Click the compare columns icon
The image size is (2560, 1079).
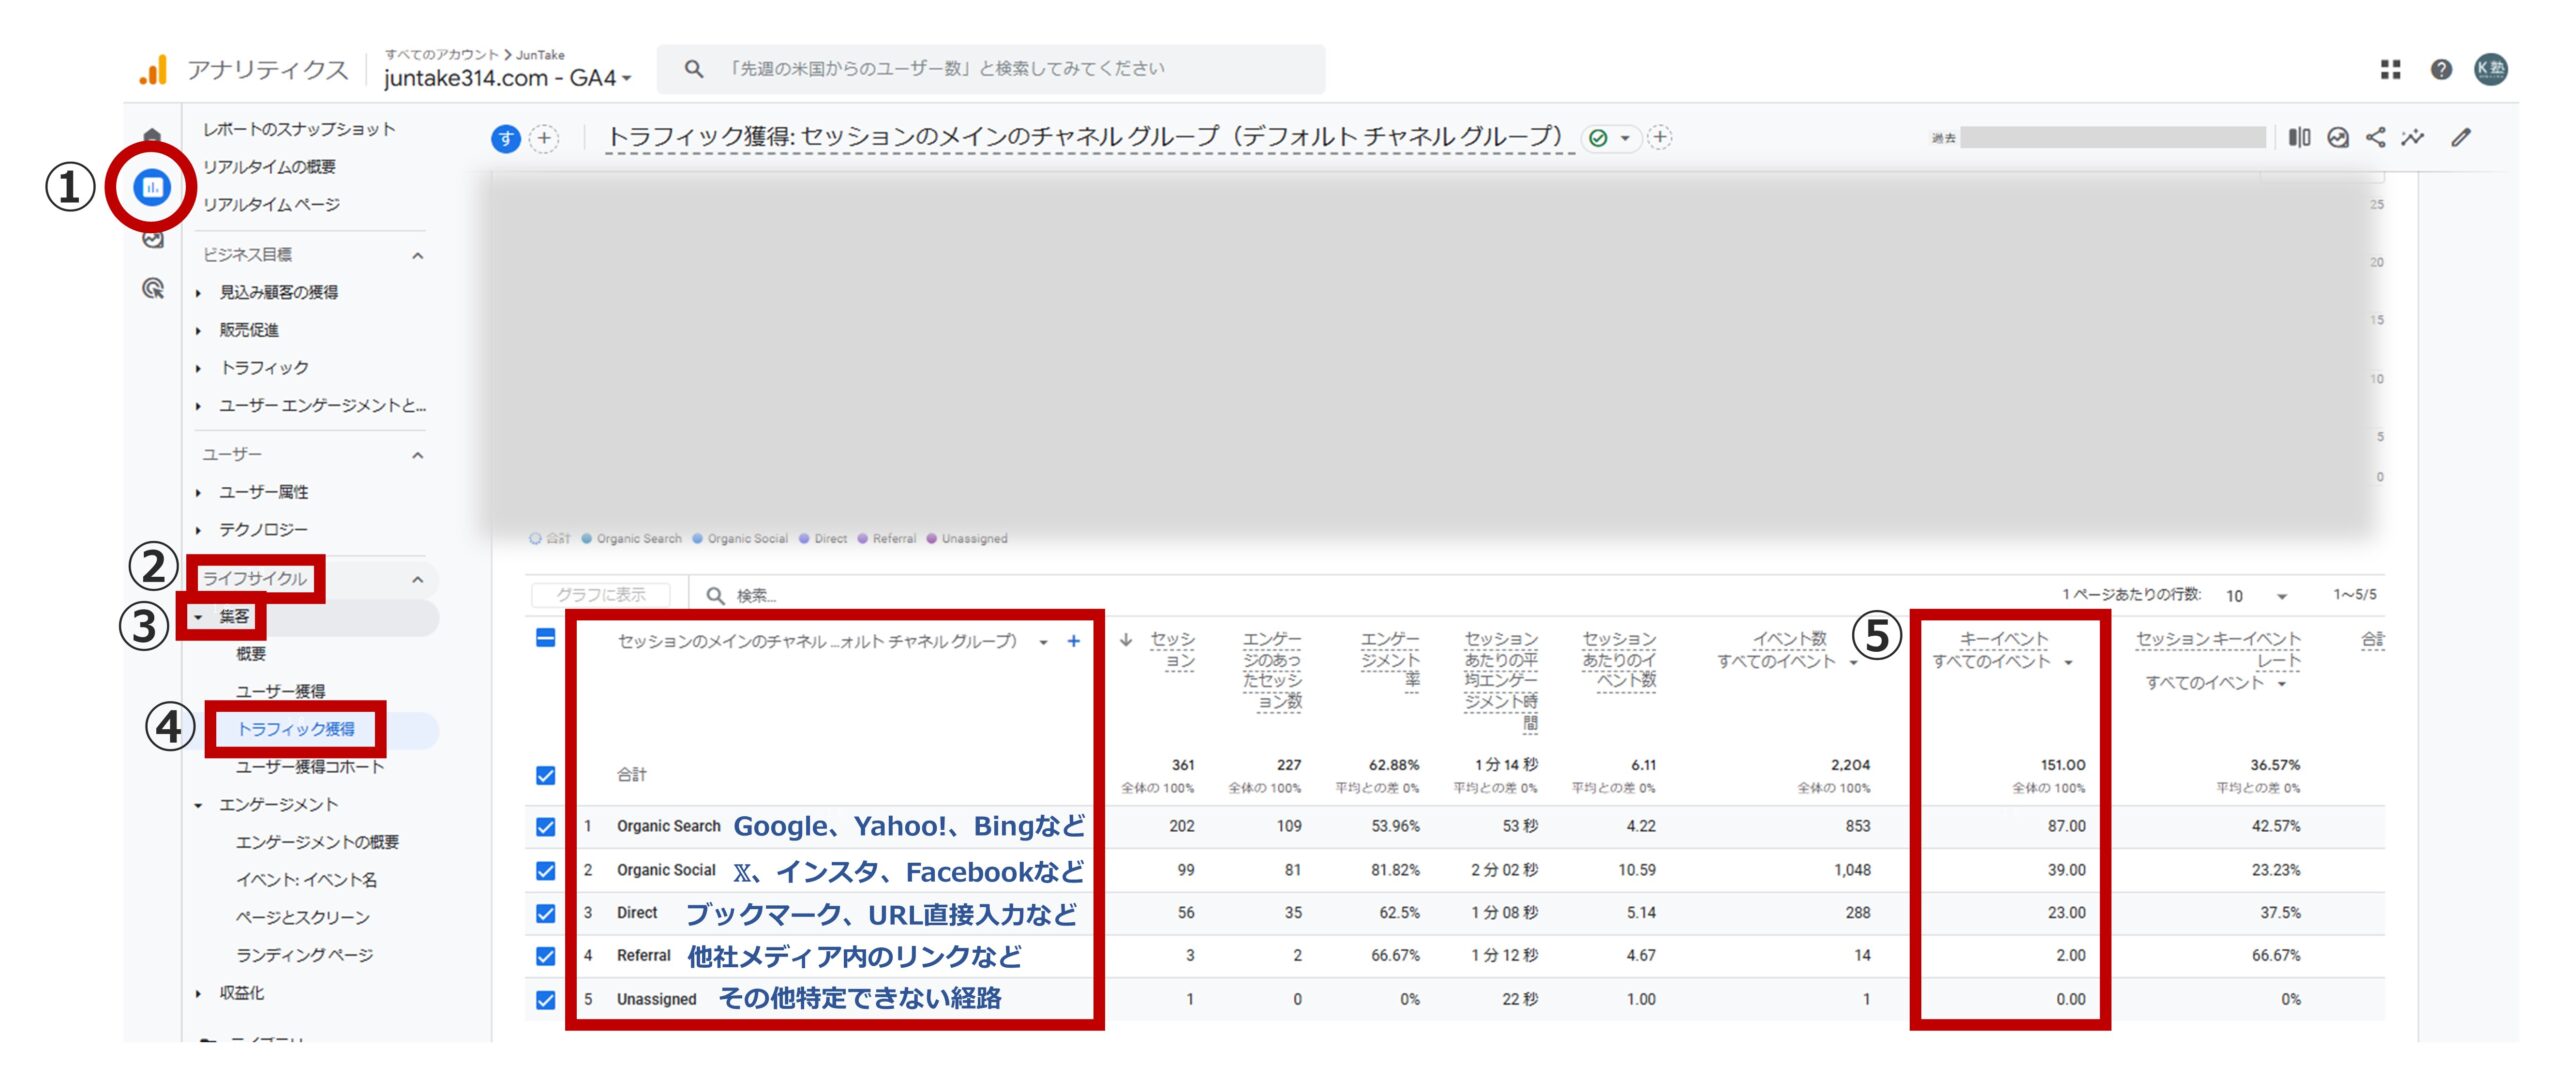pos(2299,138)
